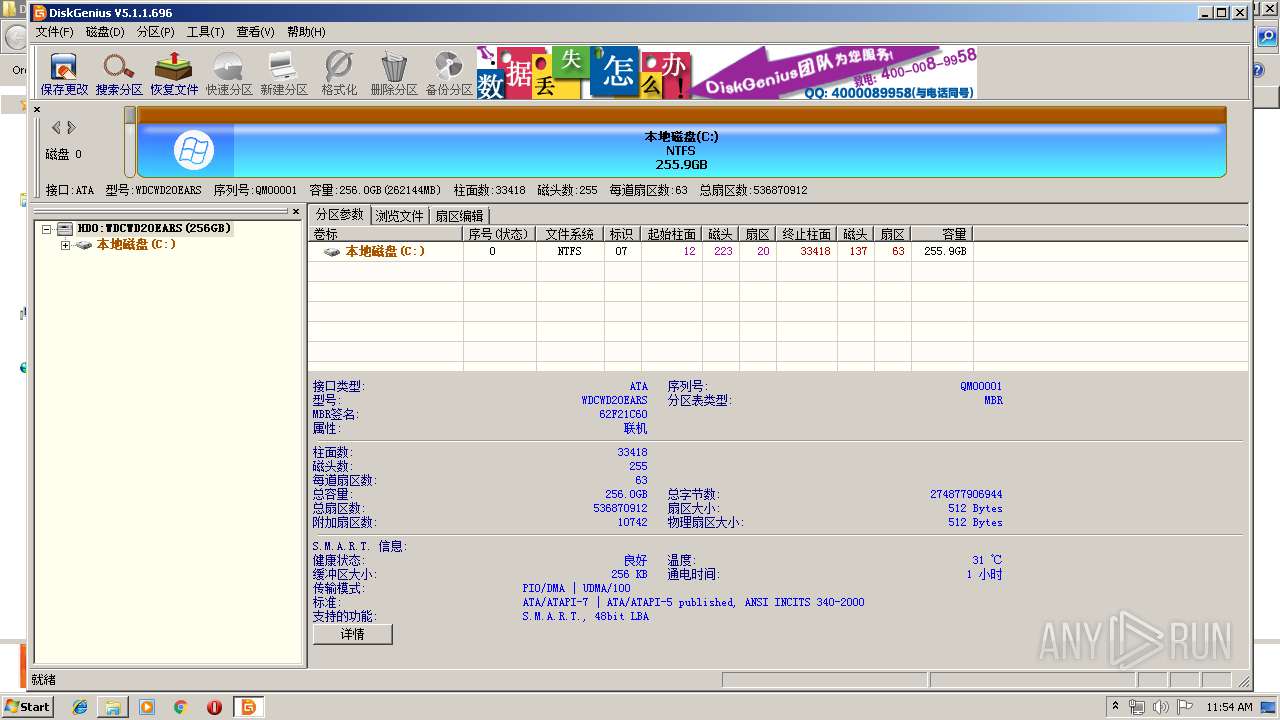
Task: Open the media player taskbar icon
Action: [x=147, y=707]
